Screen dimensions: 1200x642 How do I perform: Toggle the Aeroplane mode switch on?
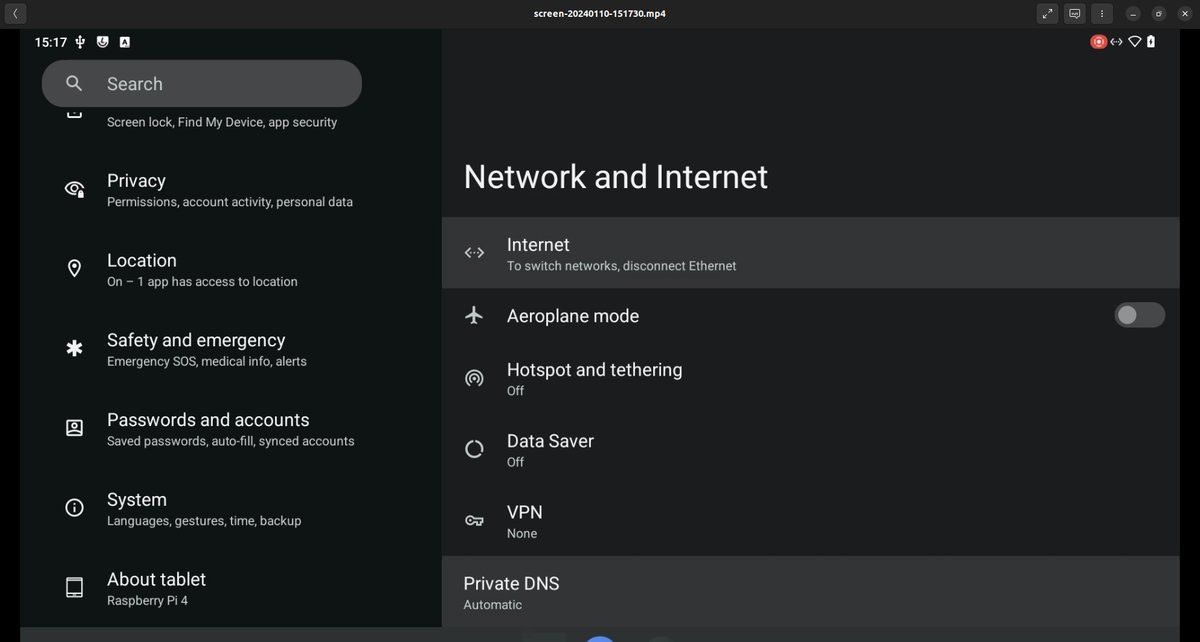click(1139, 315)
